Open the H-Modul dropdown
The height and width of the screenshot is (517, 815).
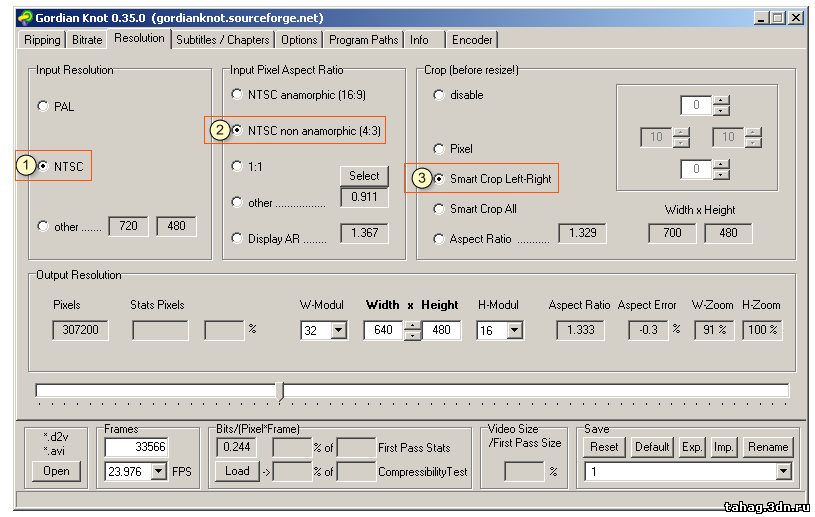click(x=515, y=330)
